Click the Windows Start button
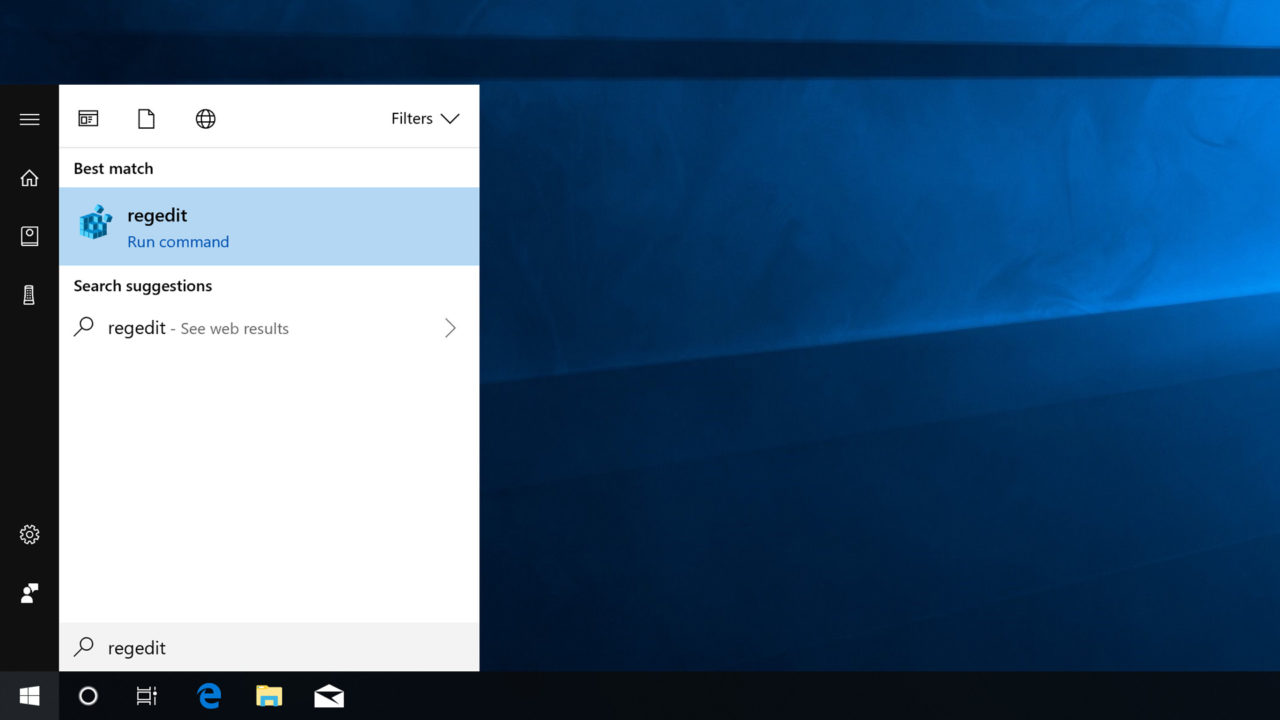1280x720 pixels. pyautogui.click(x=29, y=696)
